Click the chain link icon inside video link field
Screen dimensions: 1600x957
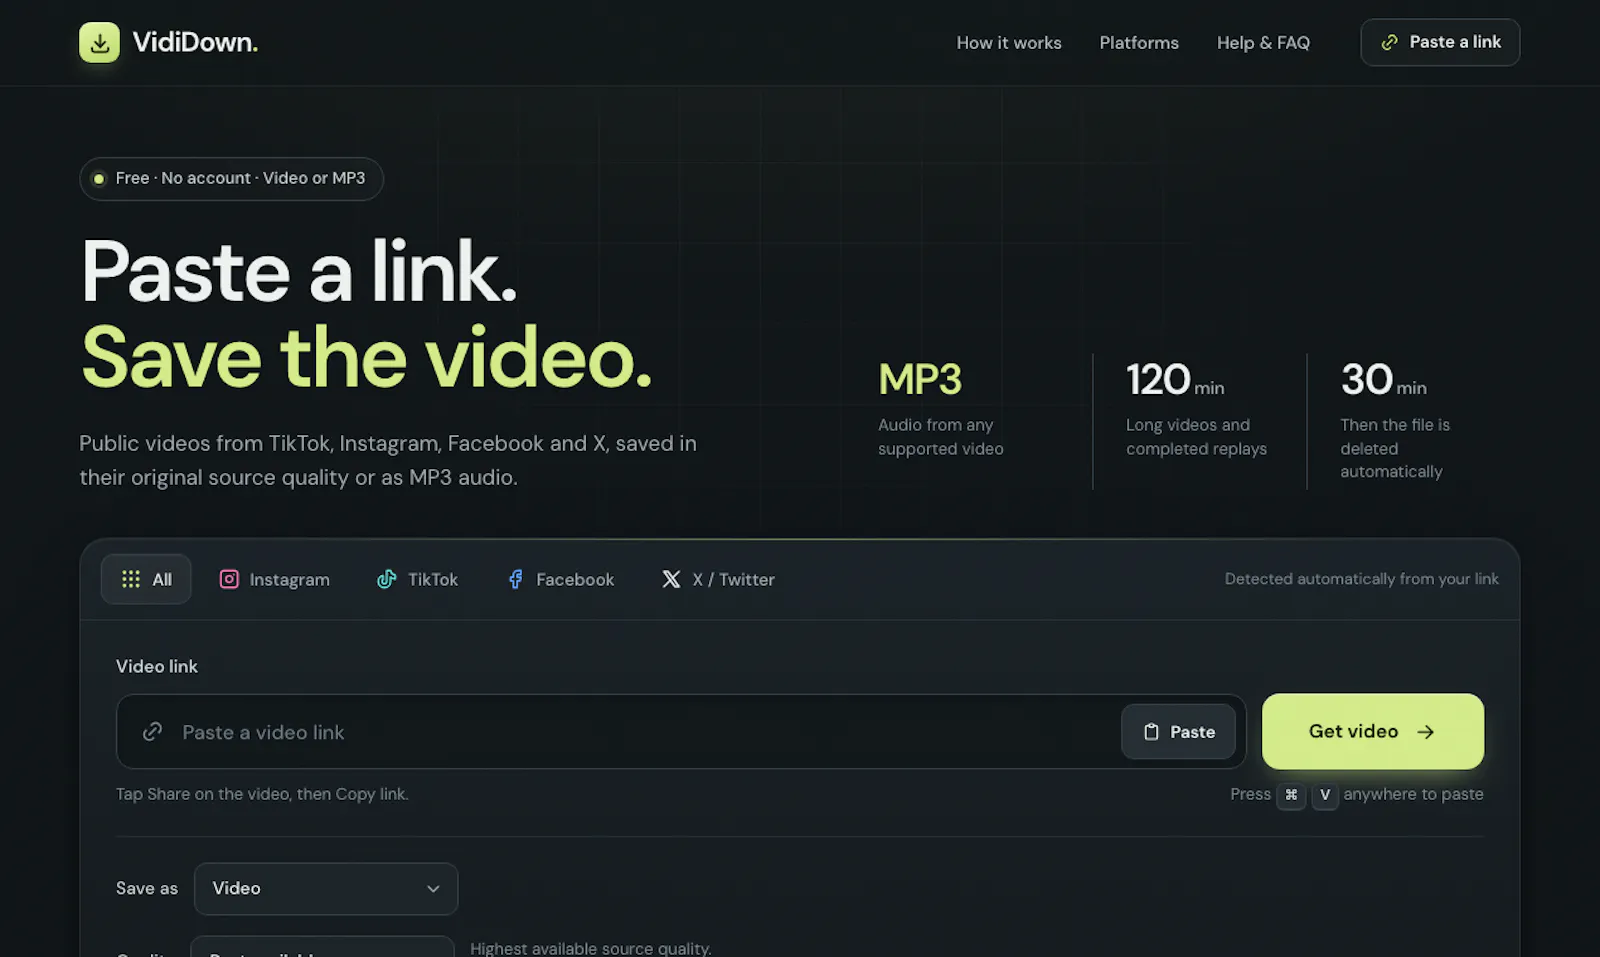pyautogui.click(x=152, y=732)
